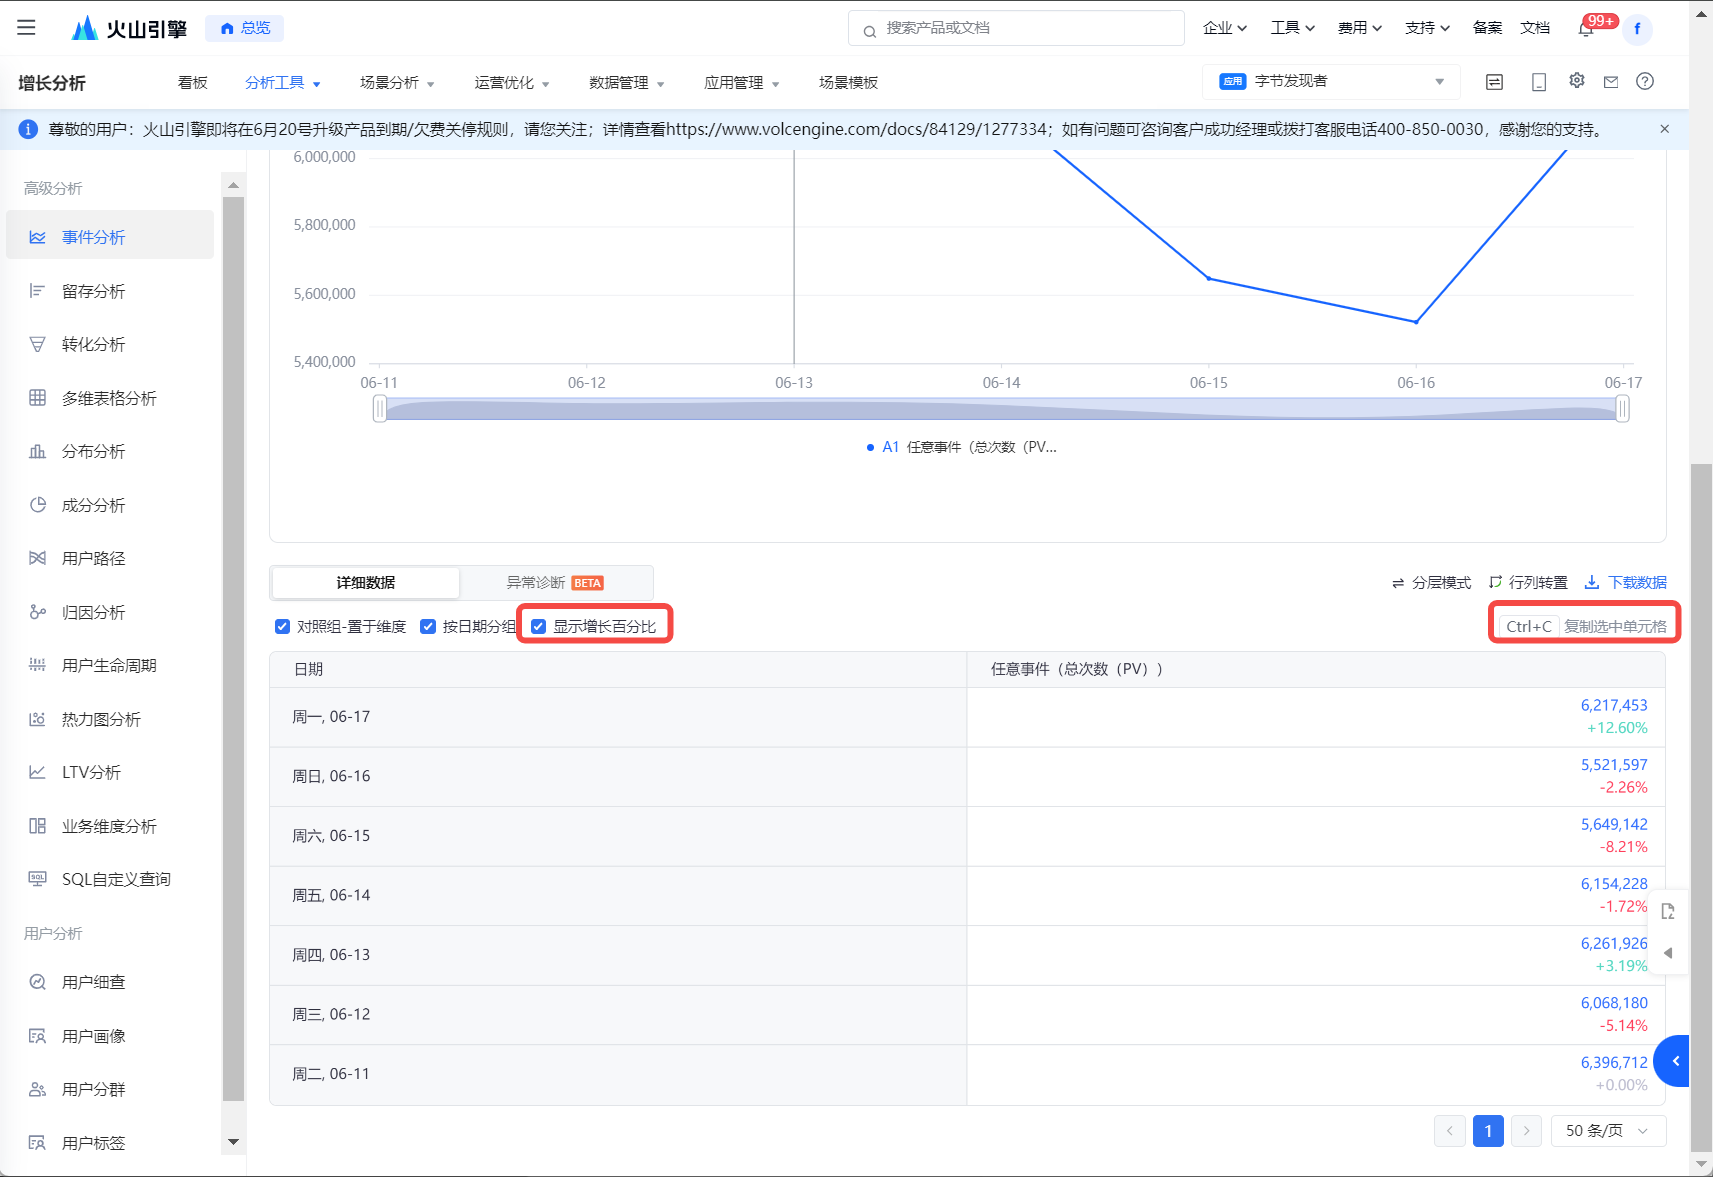
Task: Uncheck 对照组-置于维度 checkbox
Action: (283, 626)
